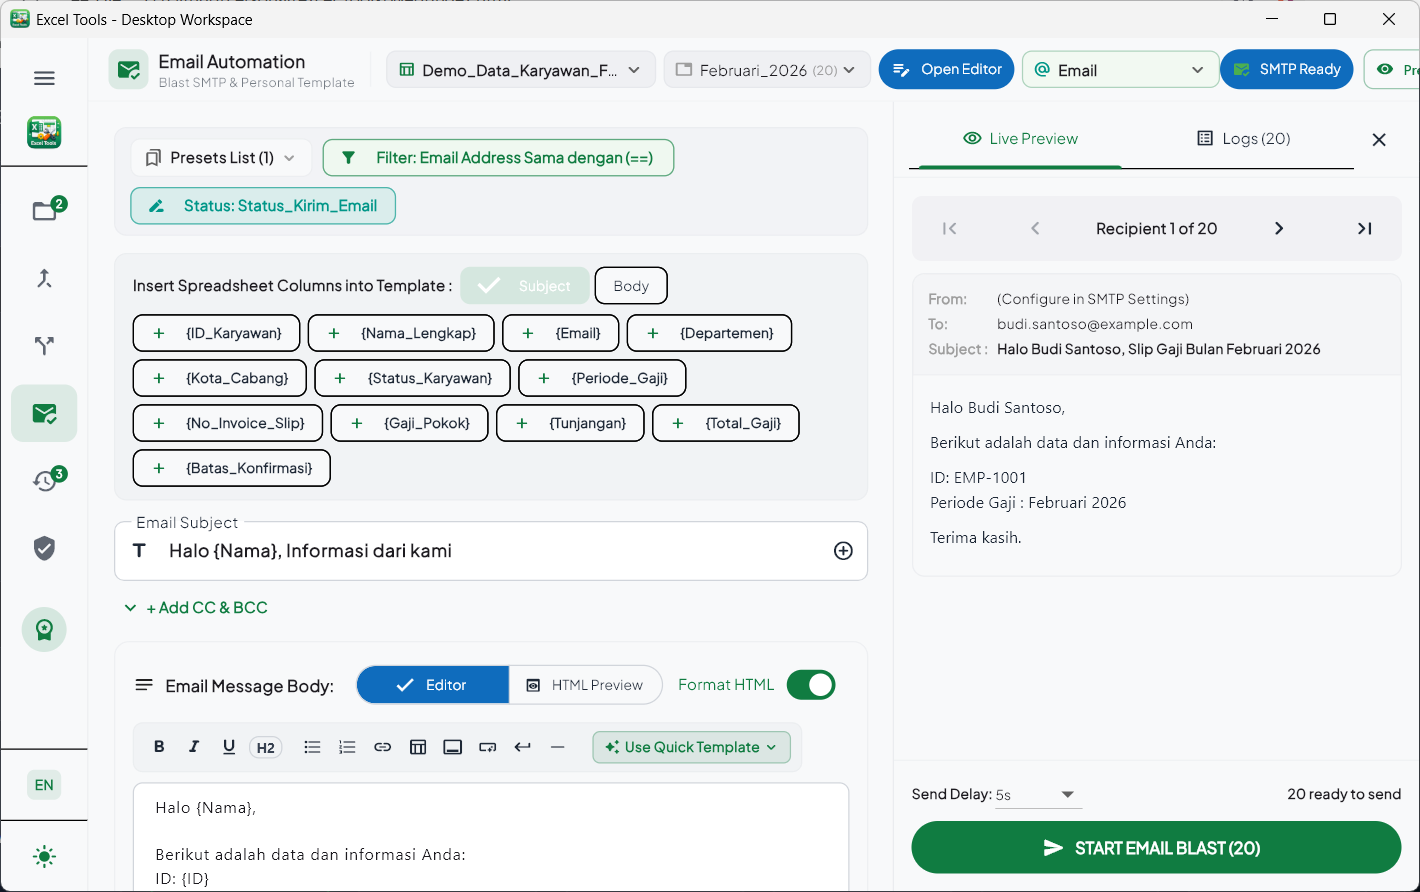
Task: Insert line break with return arrow icon
Action: 522,747
